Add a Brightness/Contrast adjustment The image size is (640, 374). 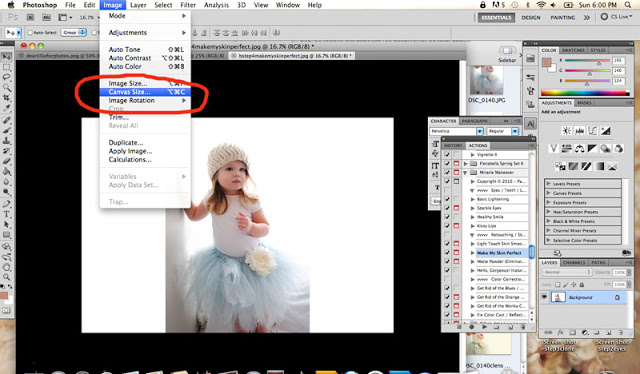coord(567,131)
